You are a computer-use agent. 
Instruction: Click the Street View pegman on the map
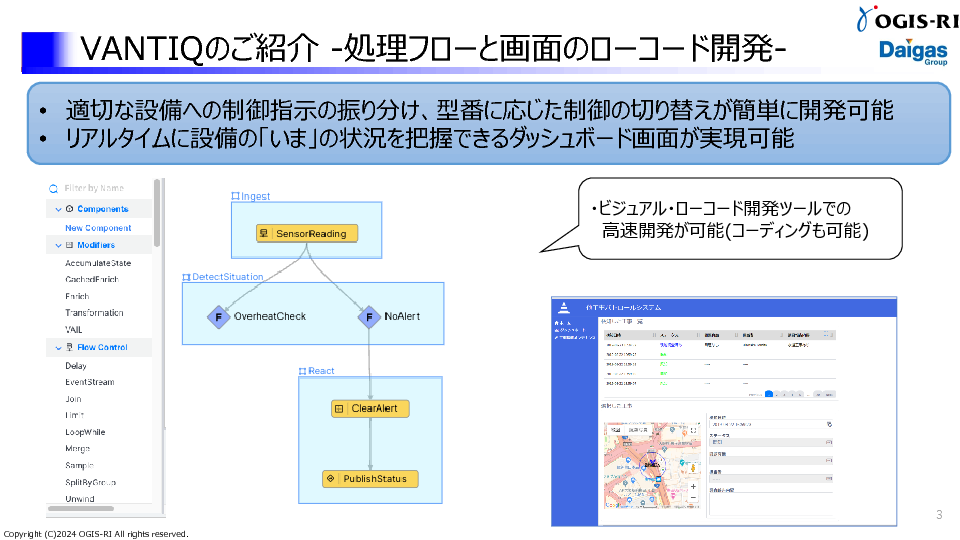693,467
